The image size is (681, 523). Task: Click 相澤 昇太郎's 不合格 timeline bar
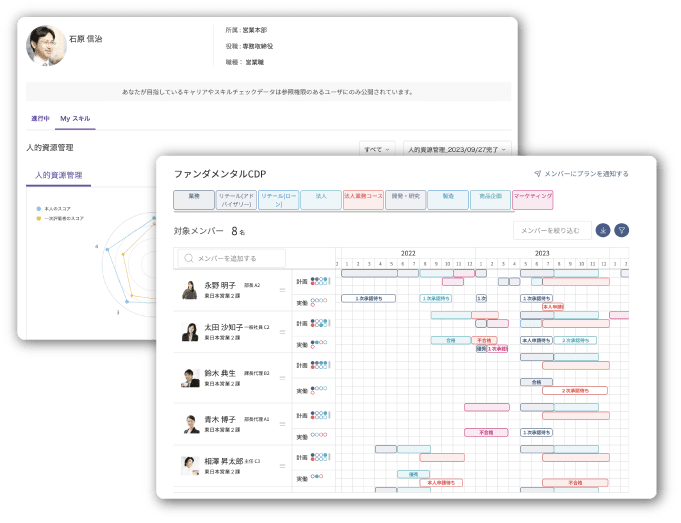coord(575,483)
